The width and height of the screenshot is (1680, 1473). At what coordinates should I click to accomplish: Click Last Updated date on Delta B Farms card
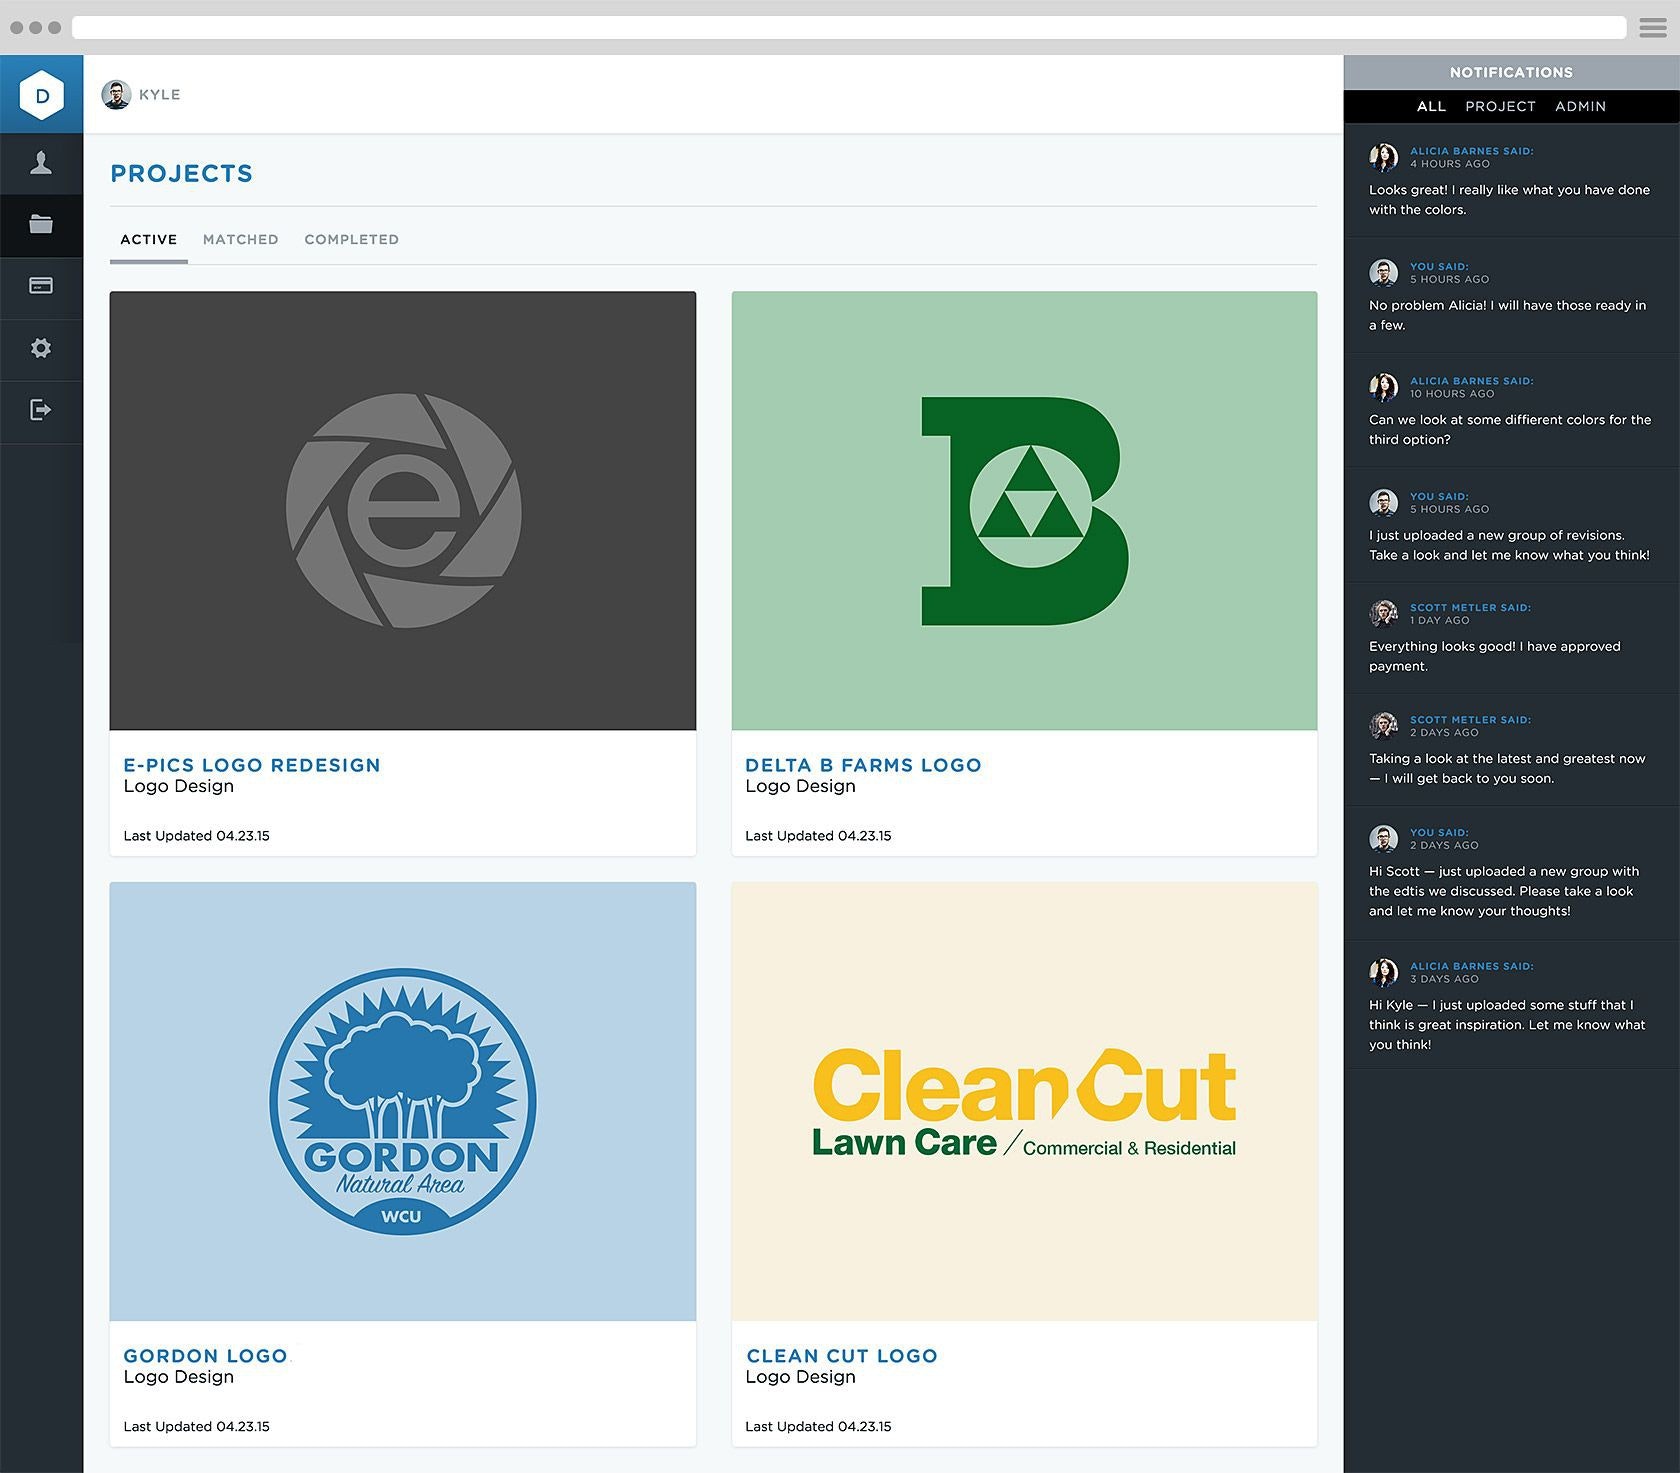click(x=818, y=836)
